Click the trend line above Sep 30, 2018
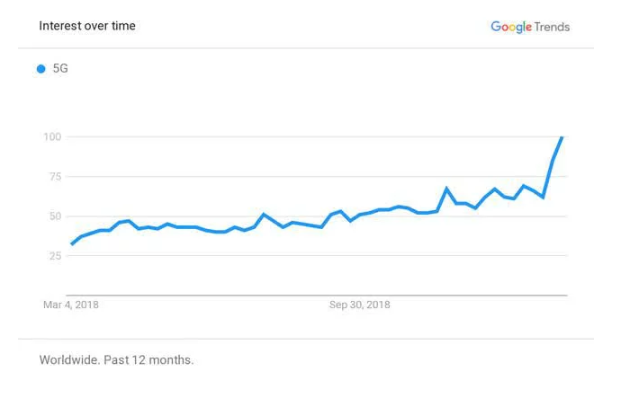 (360, 215)
